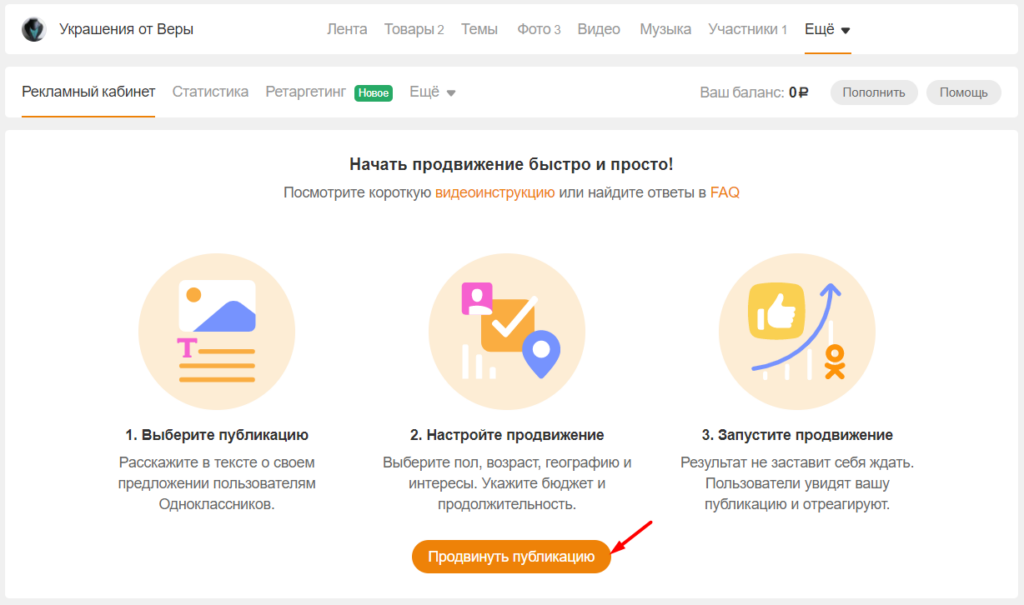
Task: View the Участники tab
Action: 748,29
